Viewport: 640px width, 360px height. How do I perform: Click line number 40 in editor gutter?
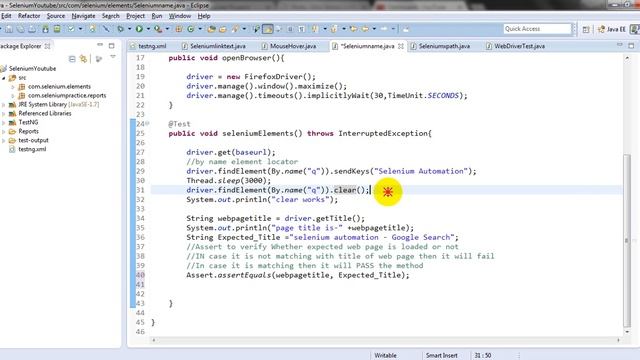click(140, 275)
